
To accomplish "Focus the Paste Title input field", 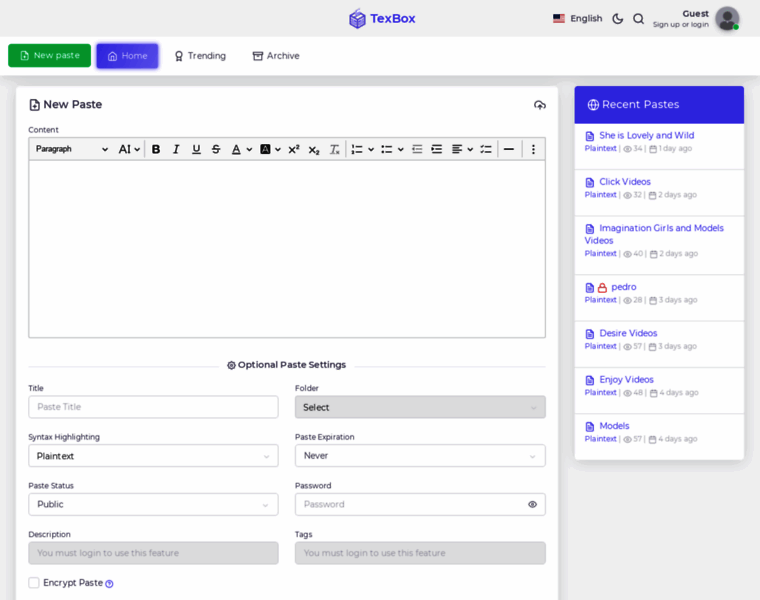I will click(x=153, y=407).
